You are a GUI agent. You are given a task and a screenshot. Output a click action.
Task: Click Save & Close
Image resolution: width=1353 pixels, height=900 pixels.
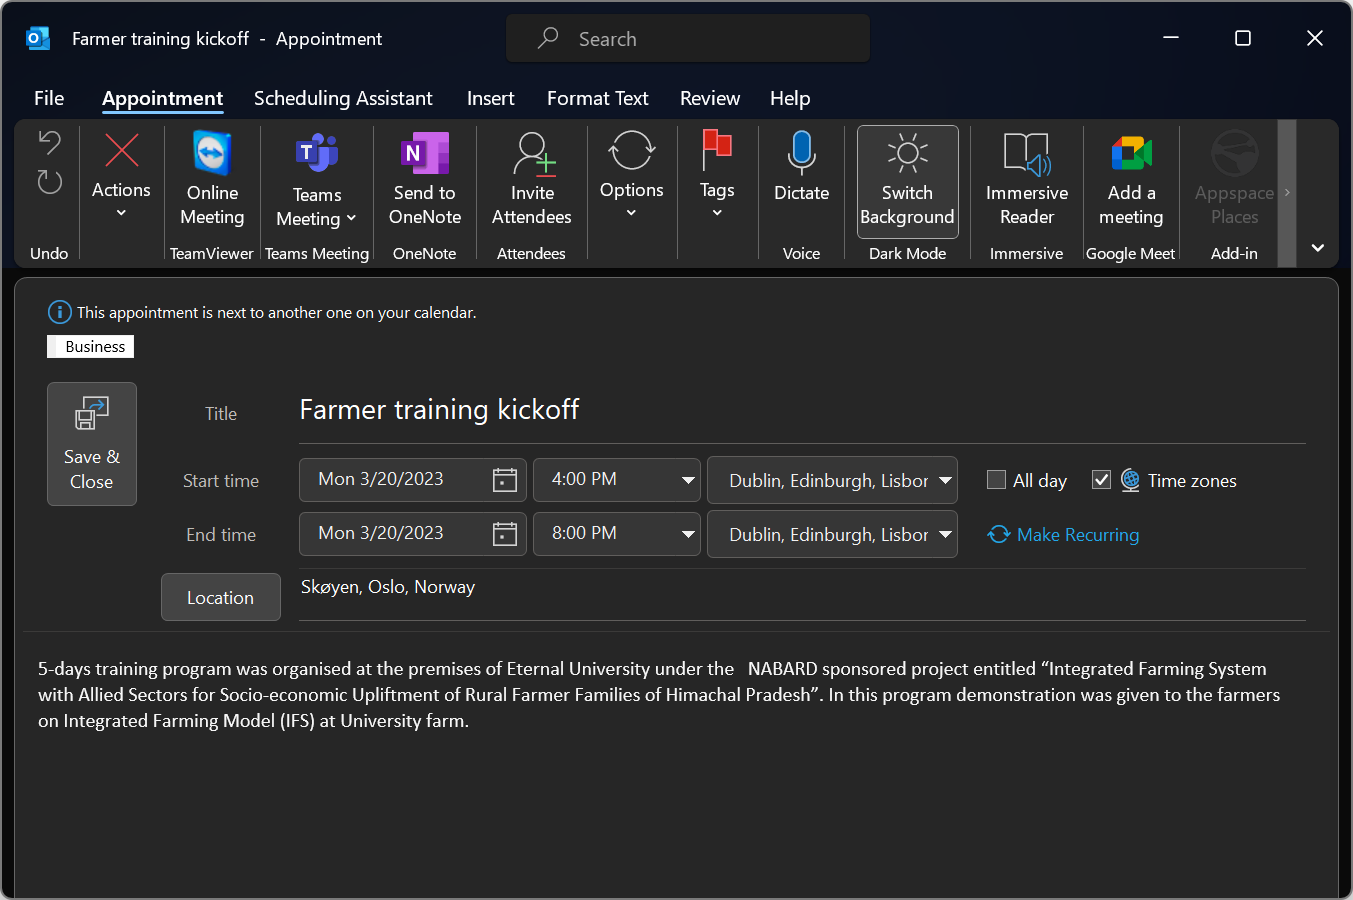pyautogui.click(x=91, y=444)
